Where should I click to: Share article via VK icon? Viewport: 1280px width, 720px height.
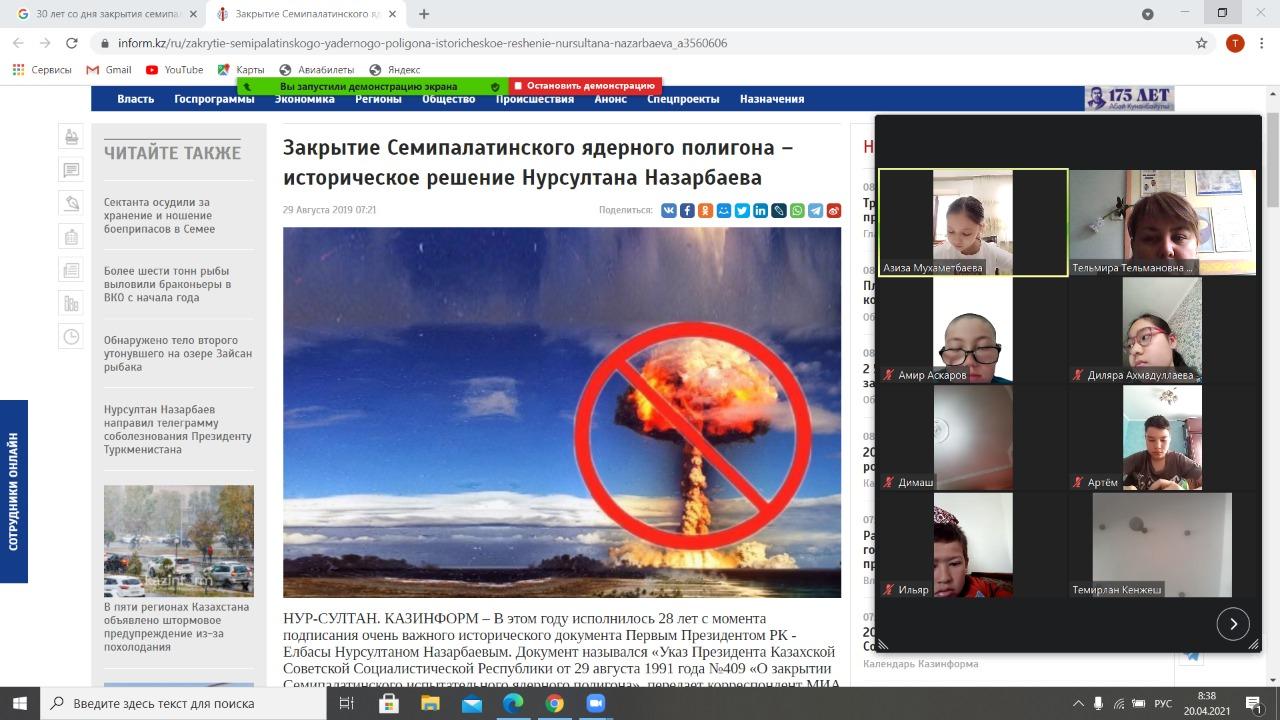click(670, 211)
